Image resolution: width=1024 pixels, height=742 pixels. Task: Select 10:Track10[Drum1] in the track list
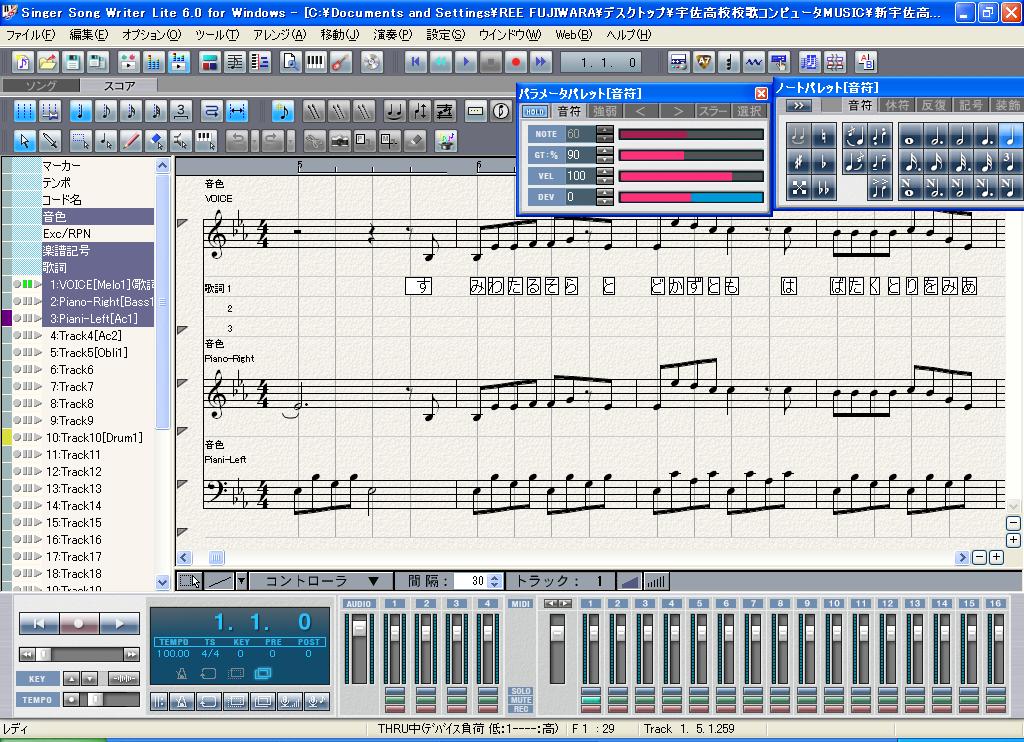tap(95, 437)
